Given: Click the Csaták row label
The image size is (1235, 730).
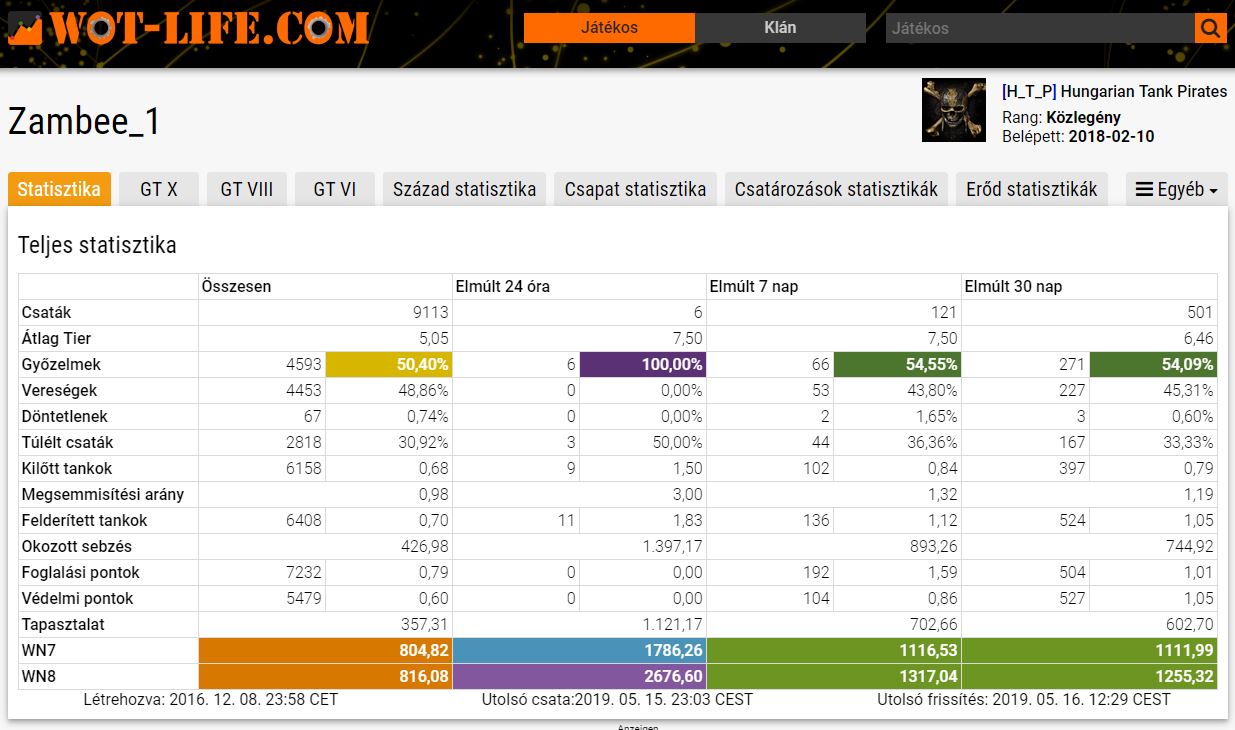Looking at the screenshot, I should tap(47, 313).
